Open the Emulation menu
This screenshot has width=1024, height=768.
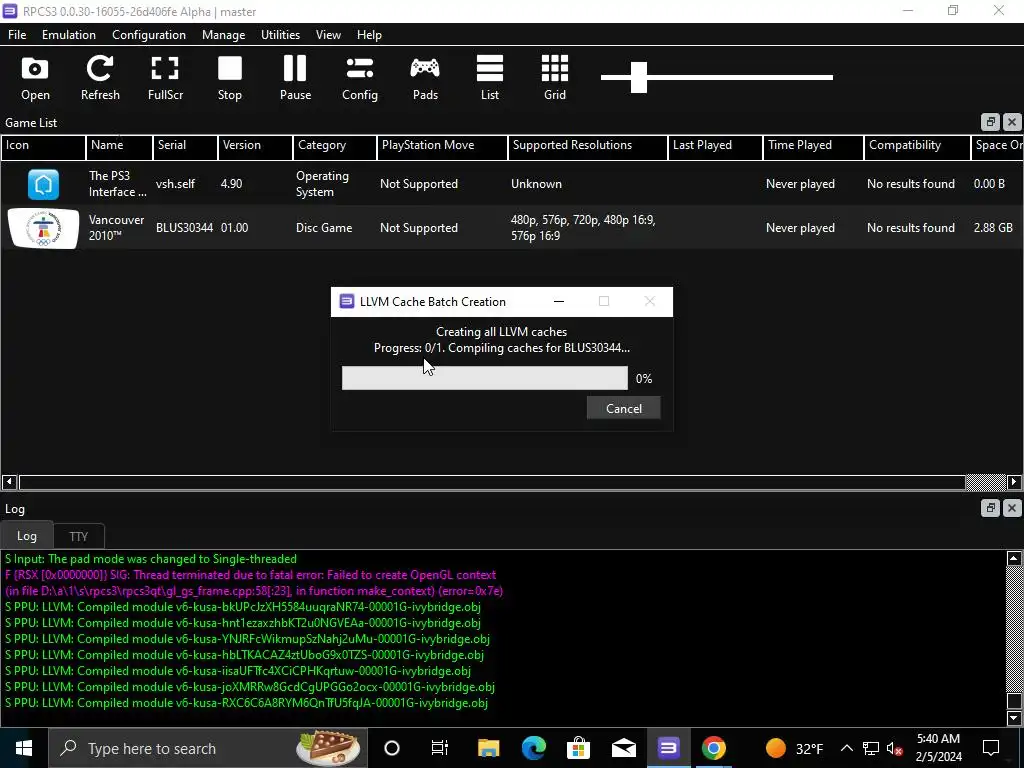tap(69, 35)
